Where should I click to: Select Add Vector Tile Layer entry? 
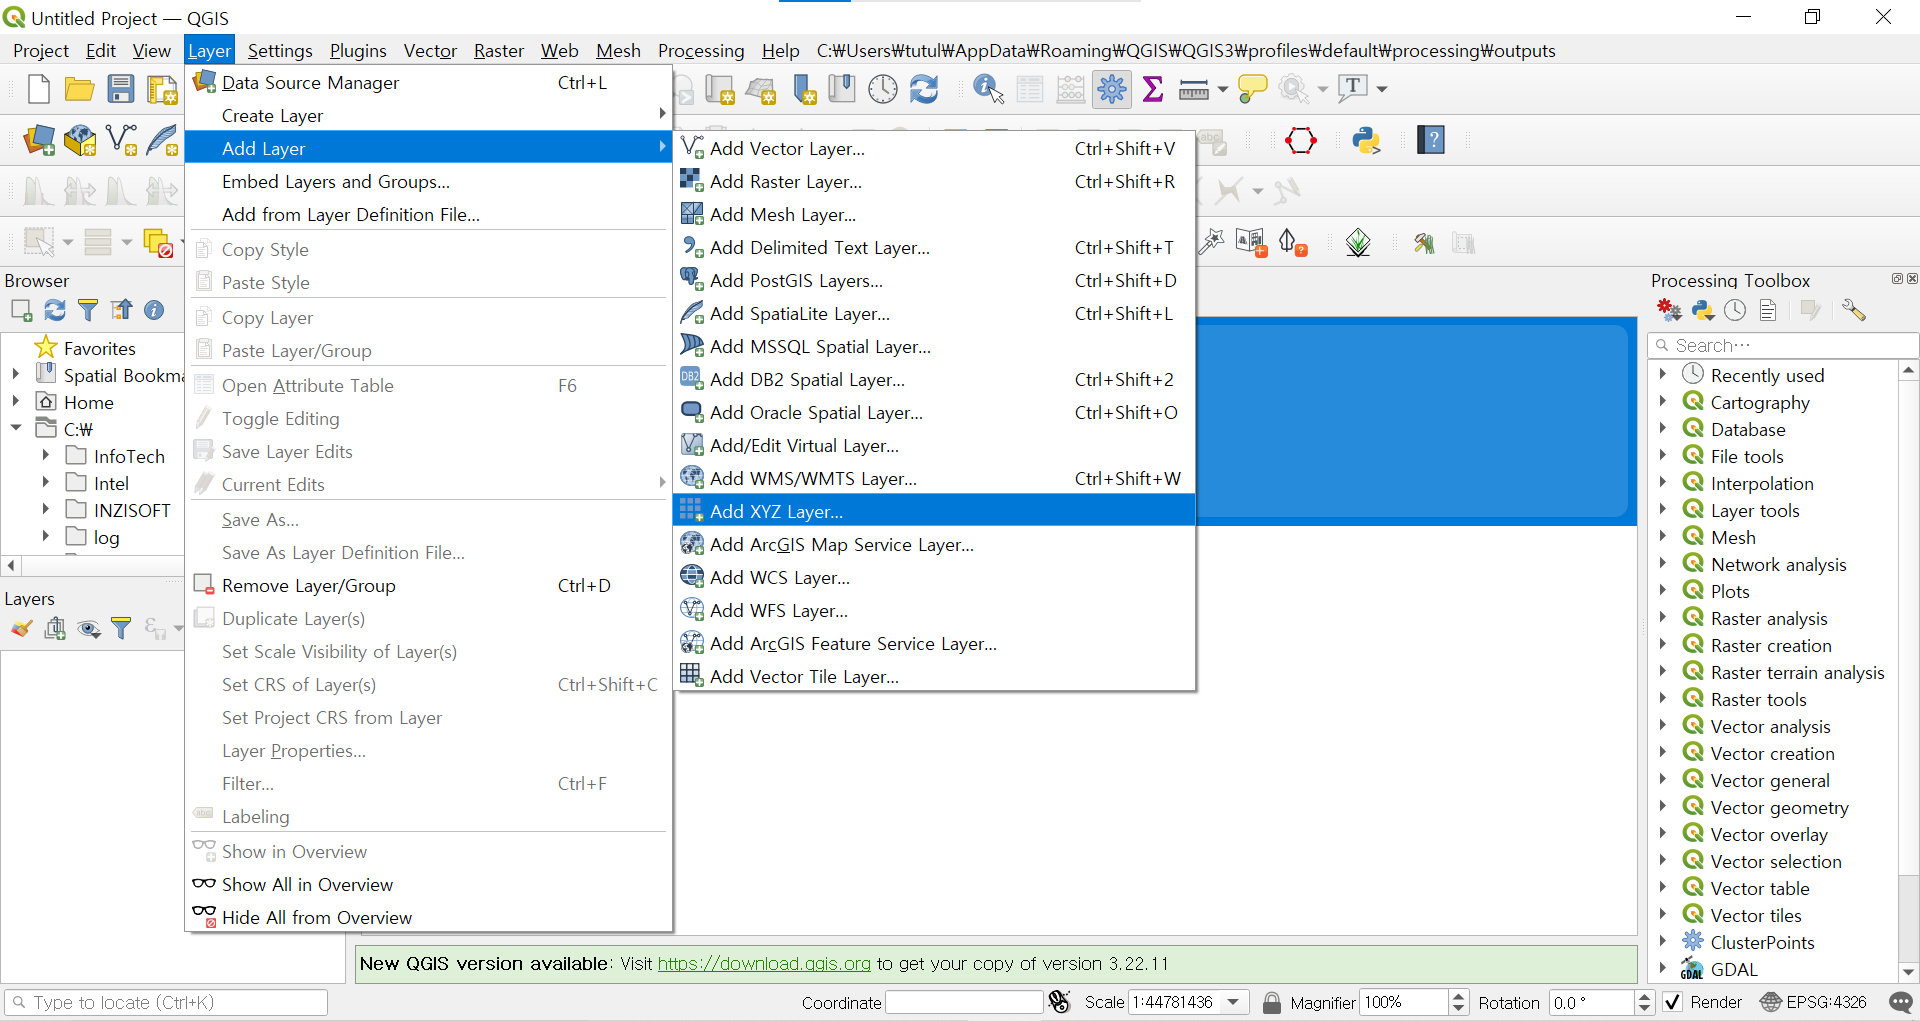coord(934,676)
